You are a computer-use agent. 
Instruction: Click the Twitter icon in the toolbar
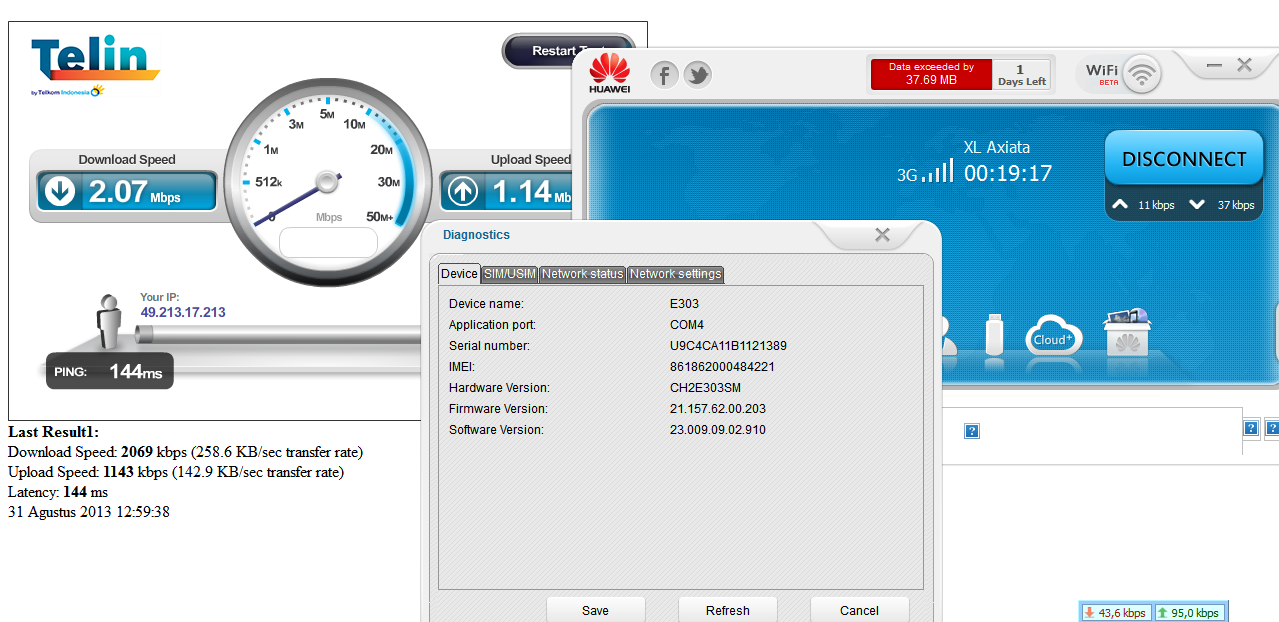tap(697, 74)
